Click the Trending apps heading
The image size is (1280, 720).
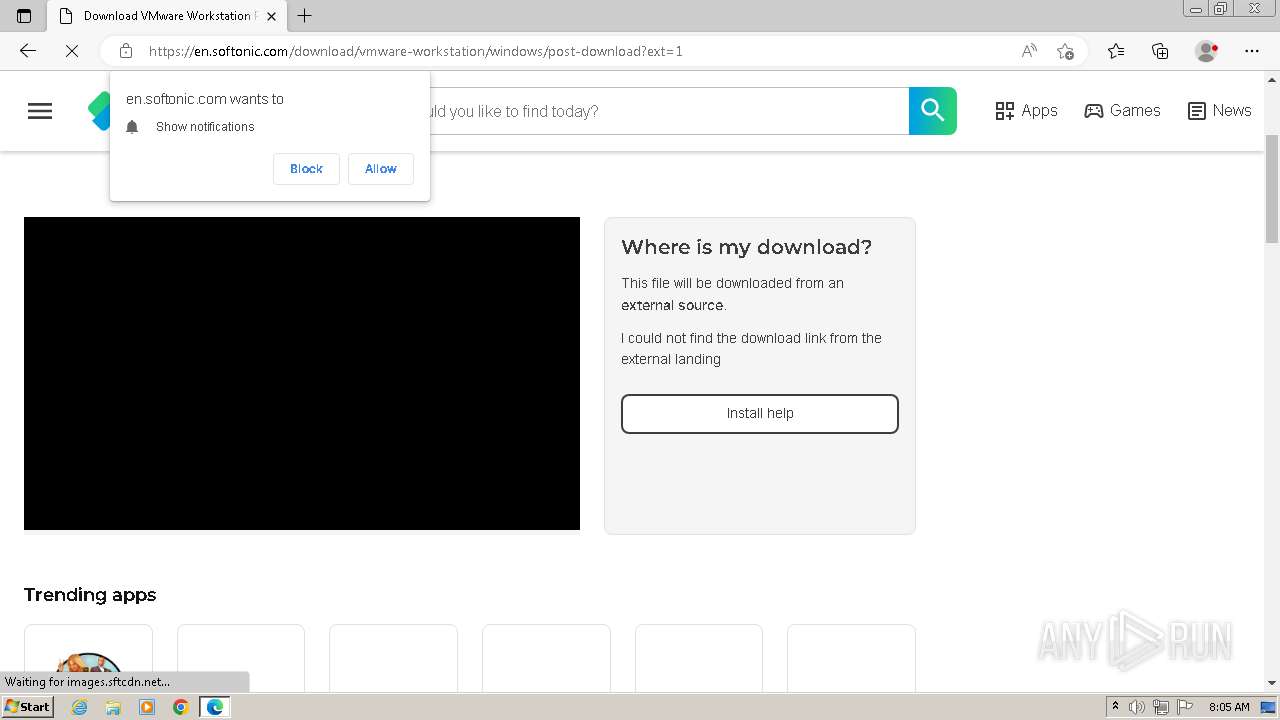click(x=90, y=595)
